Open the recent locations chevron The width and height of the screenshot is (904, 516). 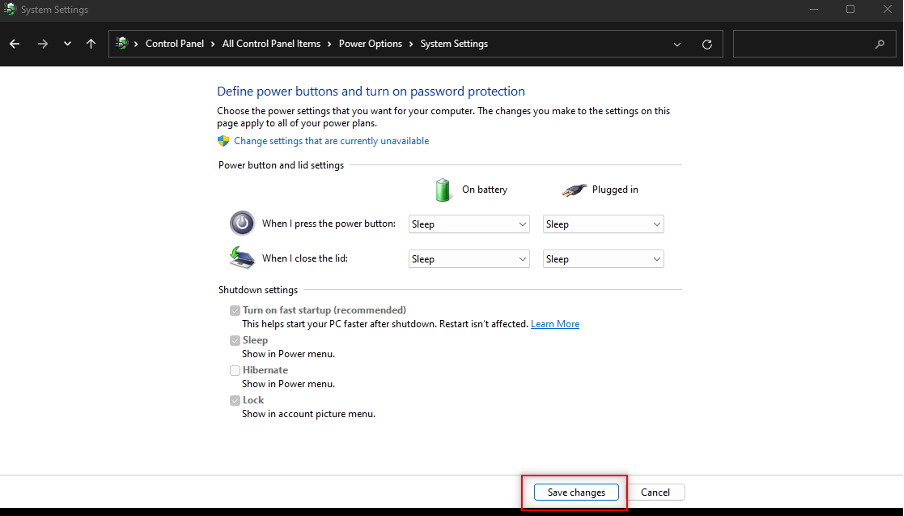point(67,44)
